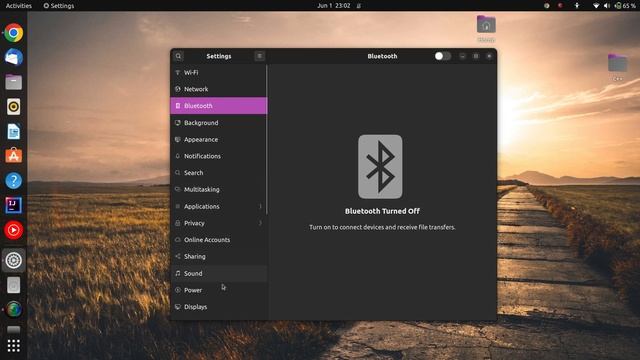Open LibreOffice Writer from the dock

(x=13, y=131)
